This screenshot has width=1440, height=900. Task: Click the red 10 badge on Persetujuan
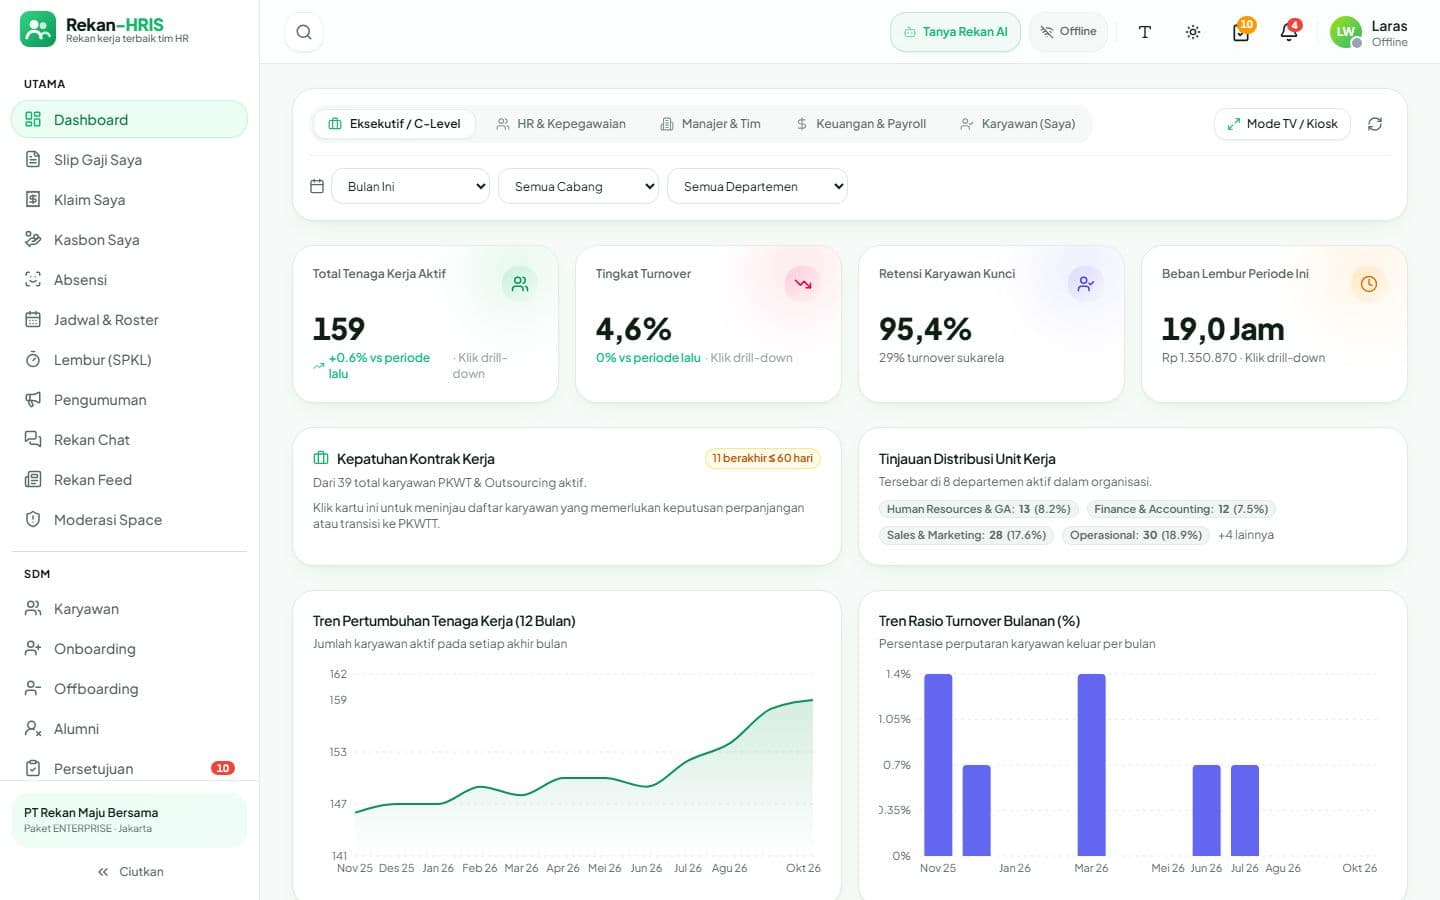pyautogui.click(x=222, y=768)
